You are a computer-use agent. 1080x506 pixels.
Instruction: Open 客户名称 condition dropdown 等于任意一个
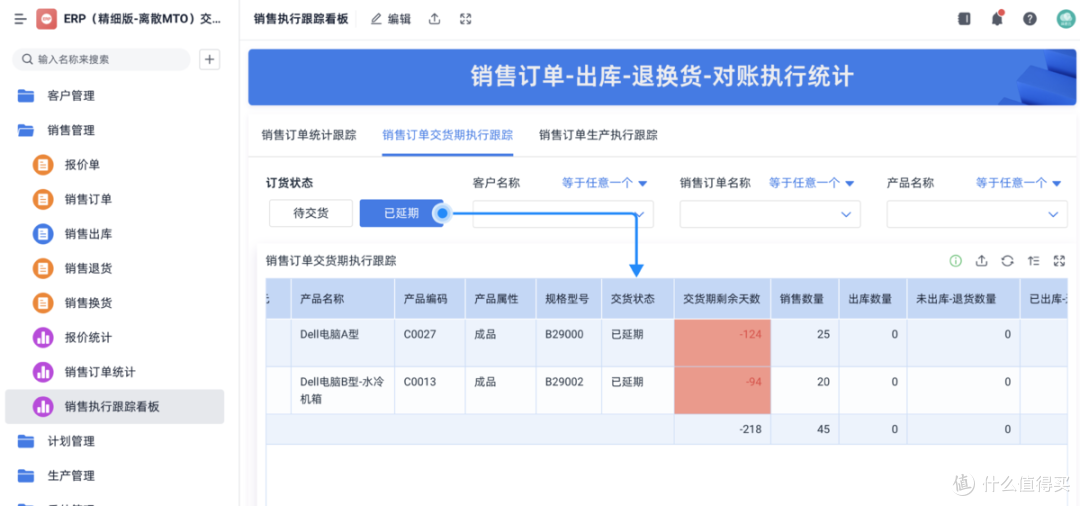[x=605, y=183]
